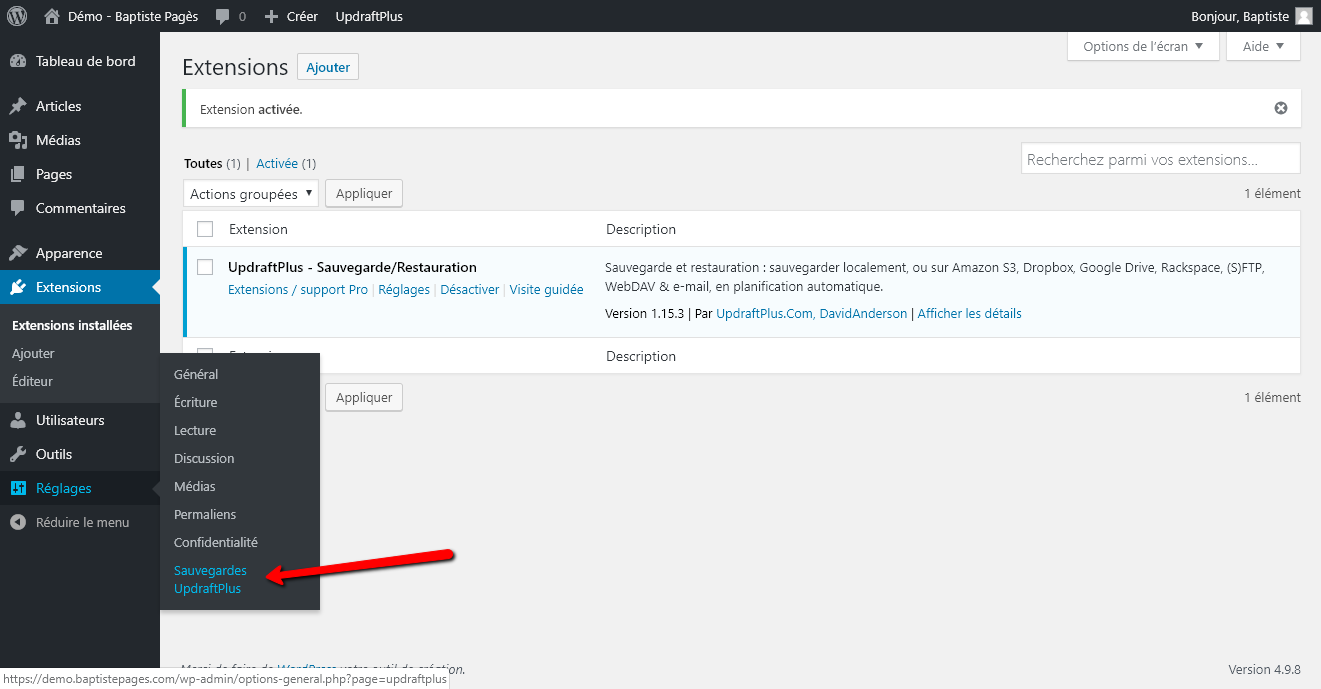
Task: Click the top Appliquer button
Action: pyautogui.click(x=364, y=194)
